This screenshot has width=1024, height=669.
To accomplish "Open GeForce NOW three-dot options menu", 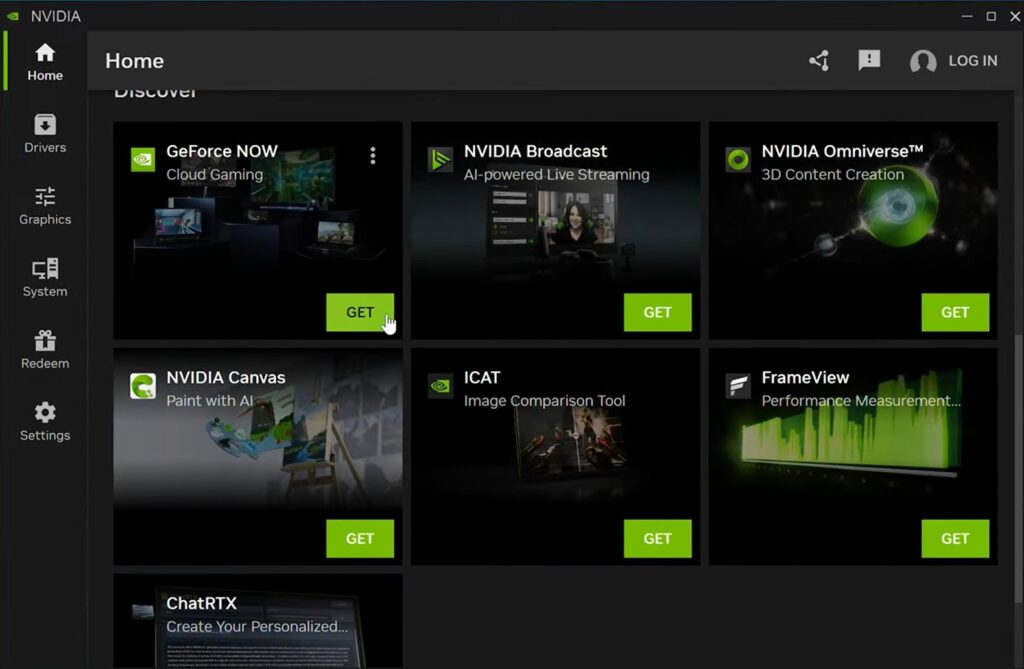I will pyautogui.click(x=373, y=156).
